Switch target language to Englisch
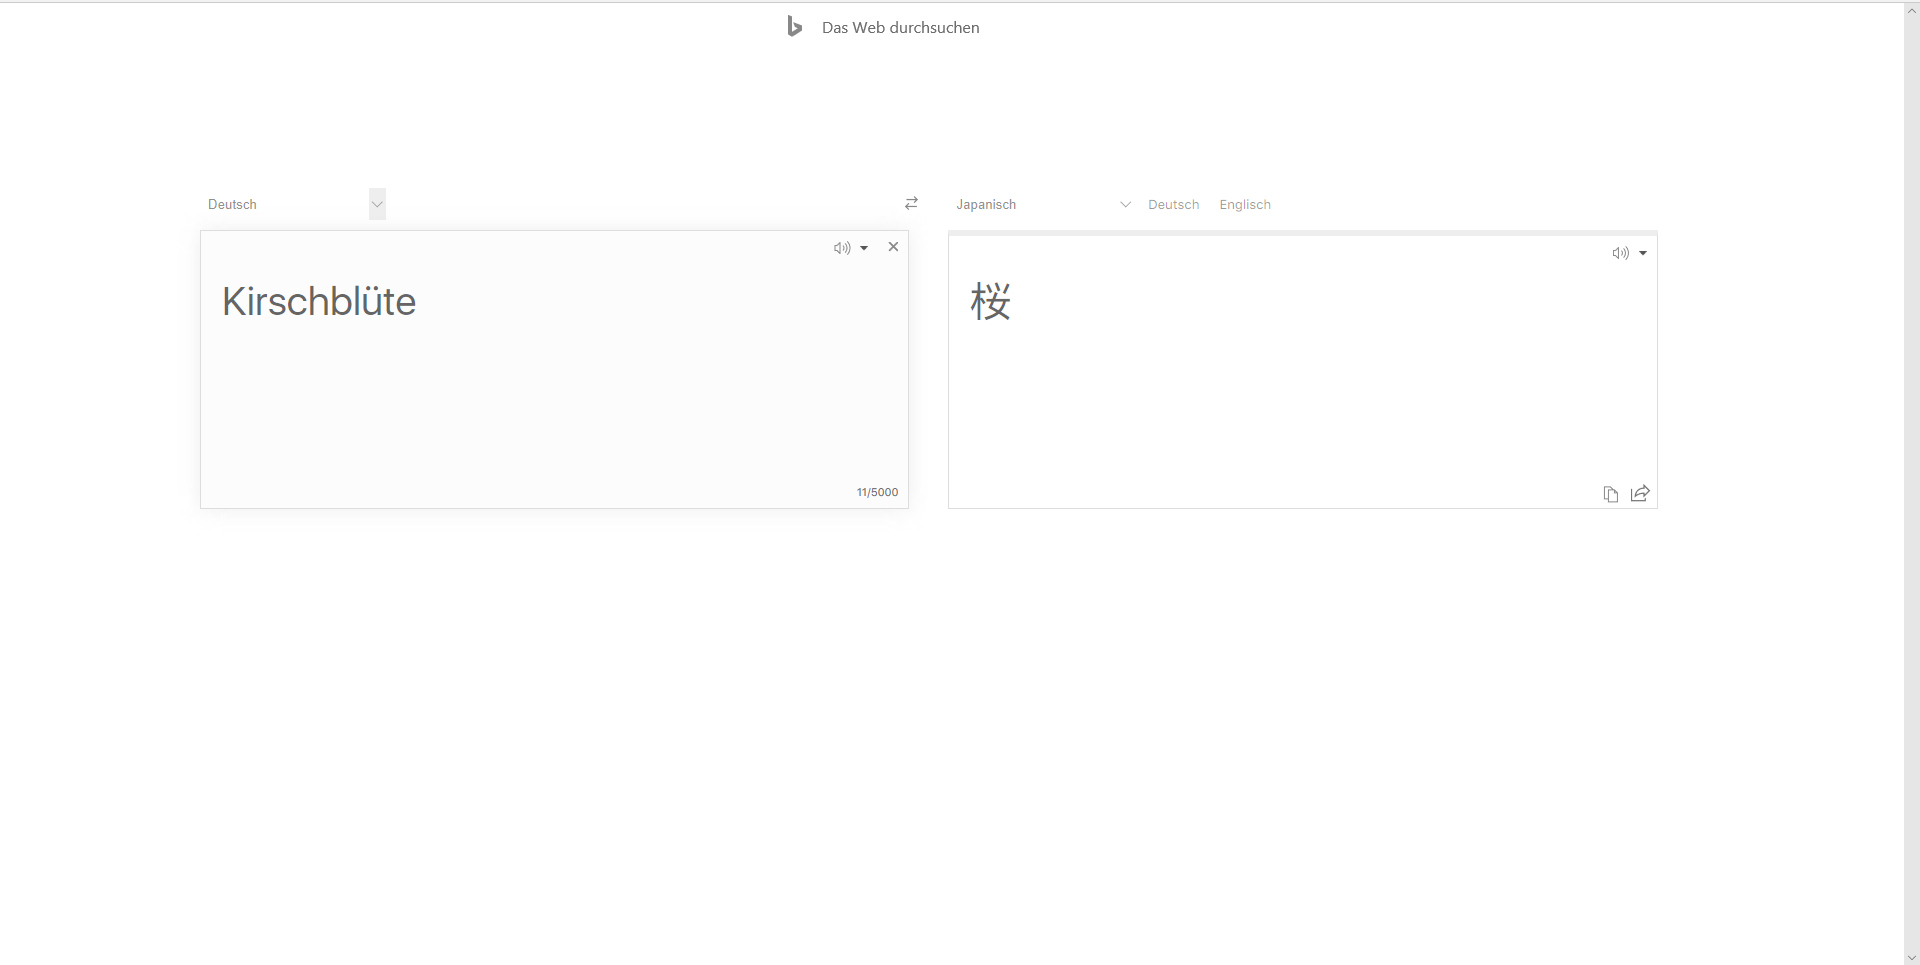The image size is (1920, 965). coord(1244,204)
